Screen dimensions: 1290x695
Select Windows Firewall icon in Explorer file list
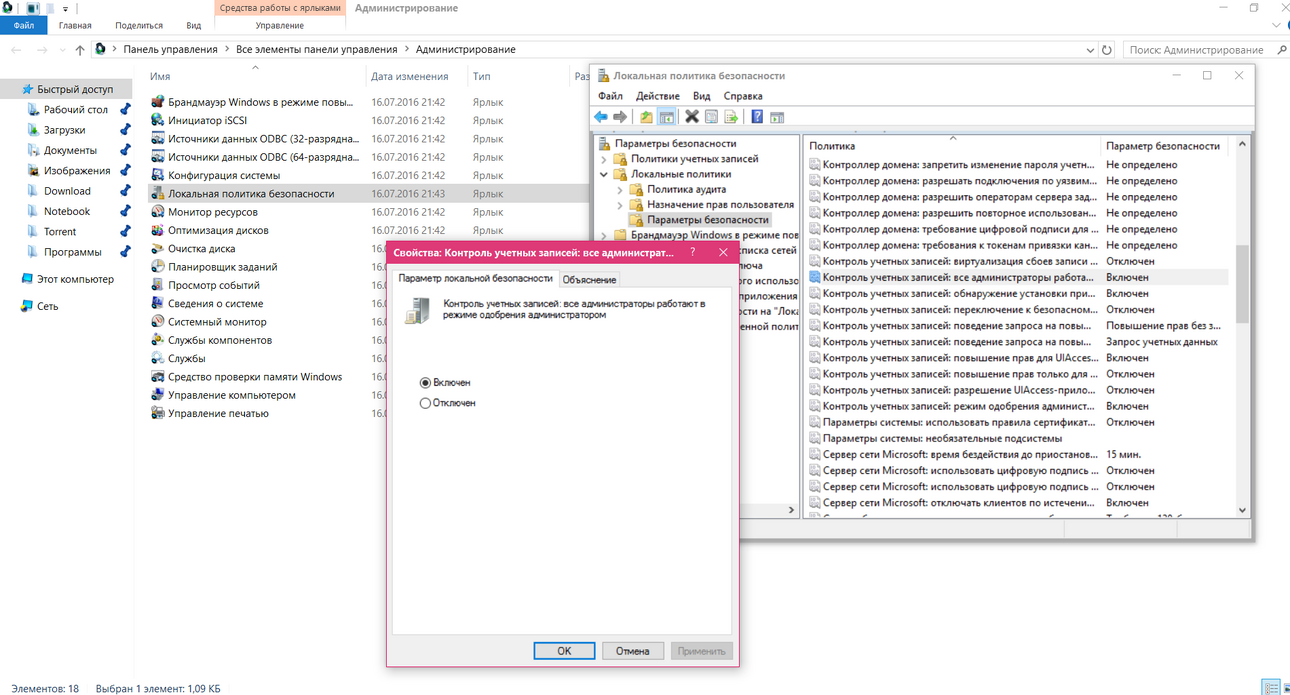[x=158, y=102]
